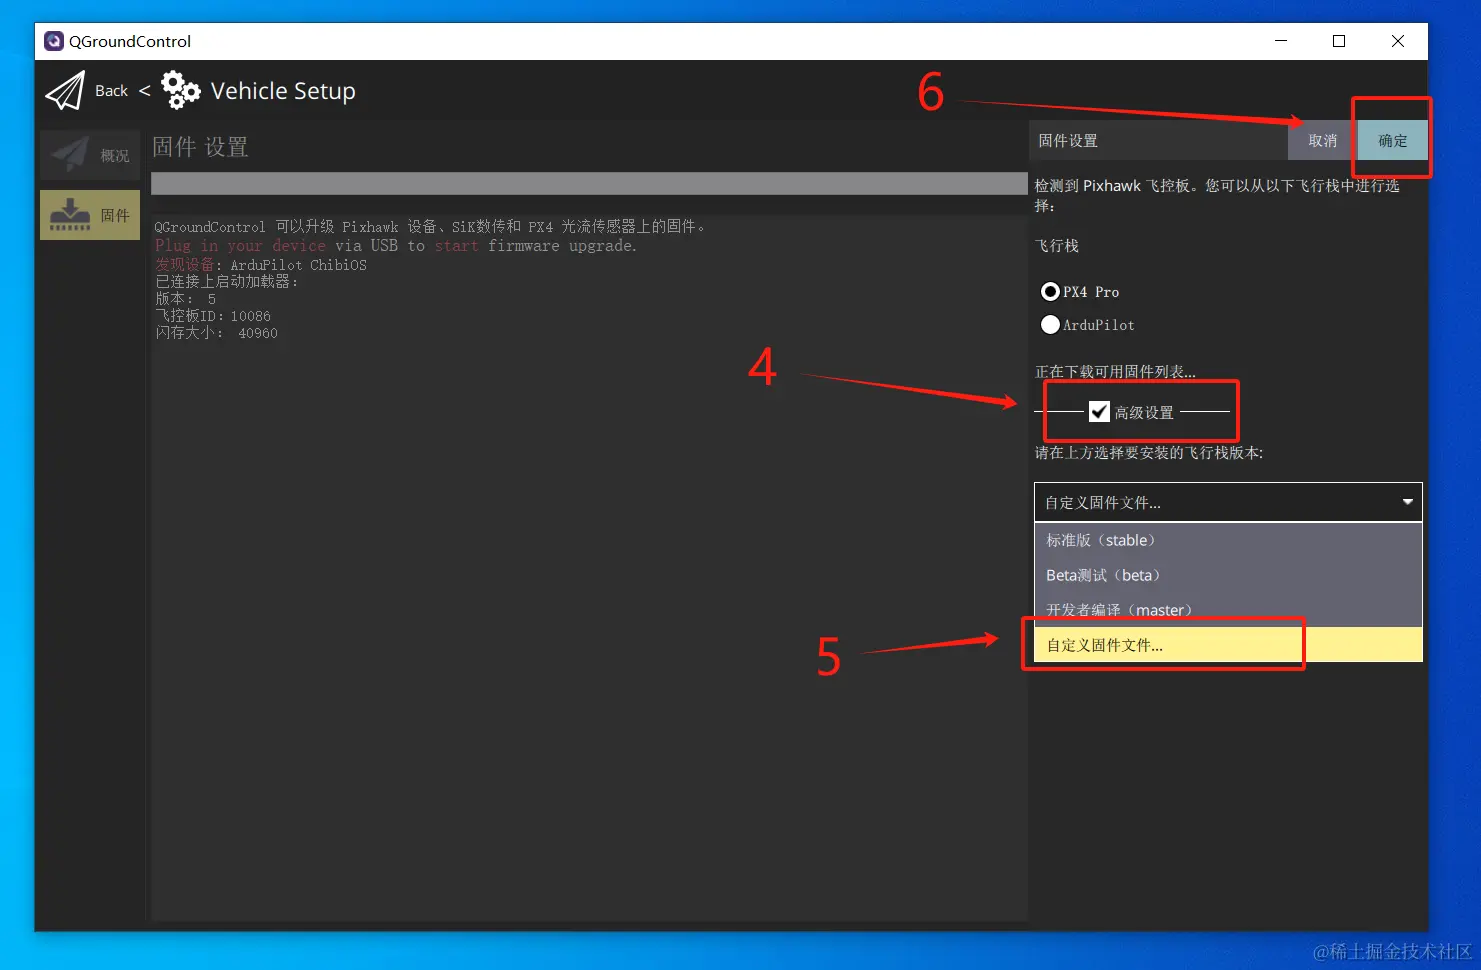
Task: Click the firmware upgrade progress bar
Action: (x=589, y=183)
